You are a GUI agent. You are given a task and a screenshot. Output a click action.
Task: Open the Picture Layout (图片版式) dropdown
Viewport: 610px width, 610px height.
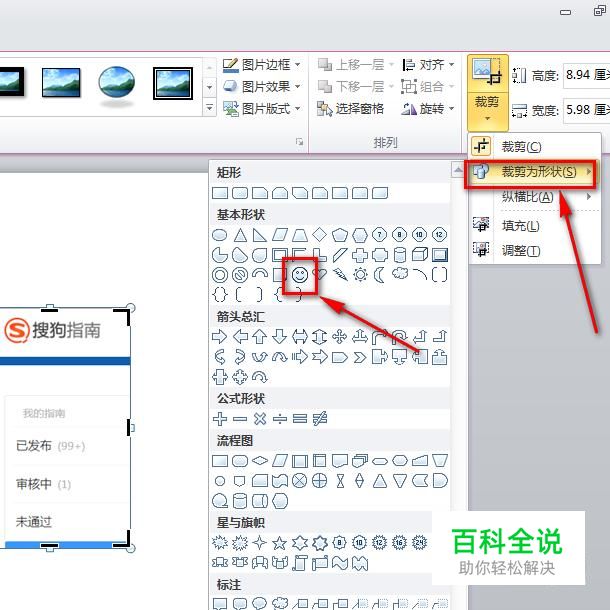(261, 109)
